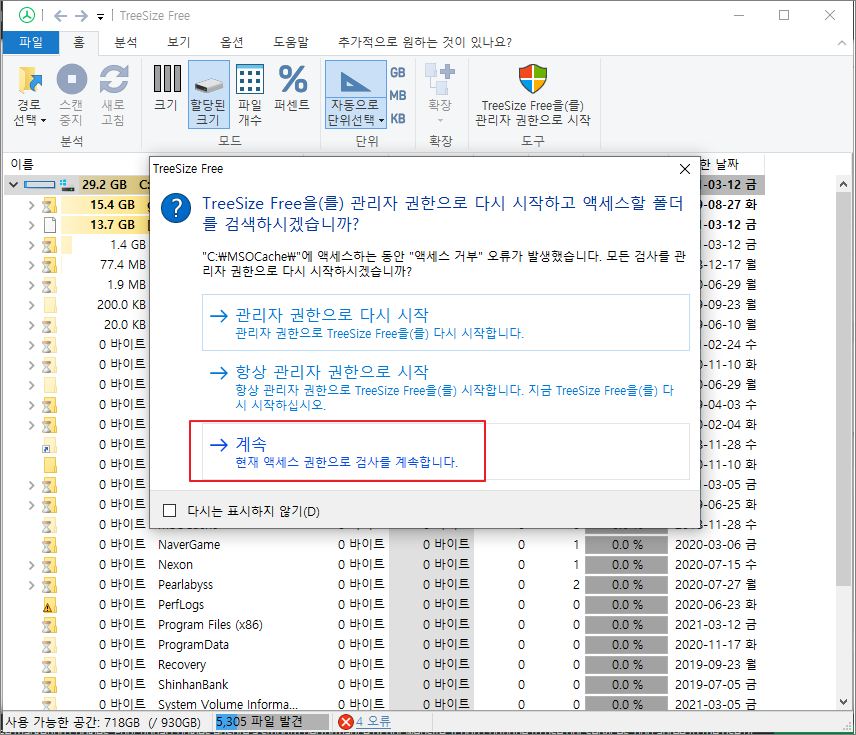
Task: Click the 확장 expand icon
Action: (x=440, y=79)
